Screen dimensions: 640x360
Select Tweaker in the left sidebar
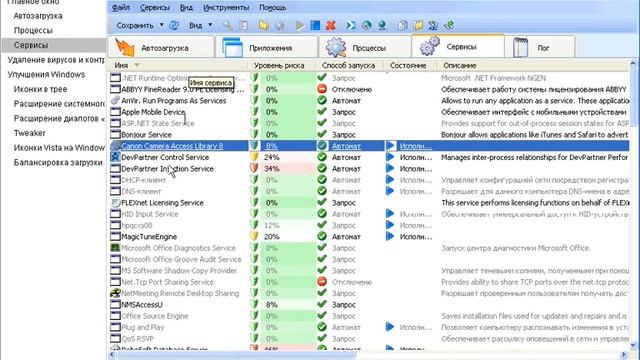pyautogui.click(x=29, y=133)
